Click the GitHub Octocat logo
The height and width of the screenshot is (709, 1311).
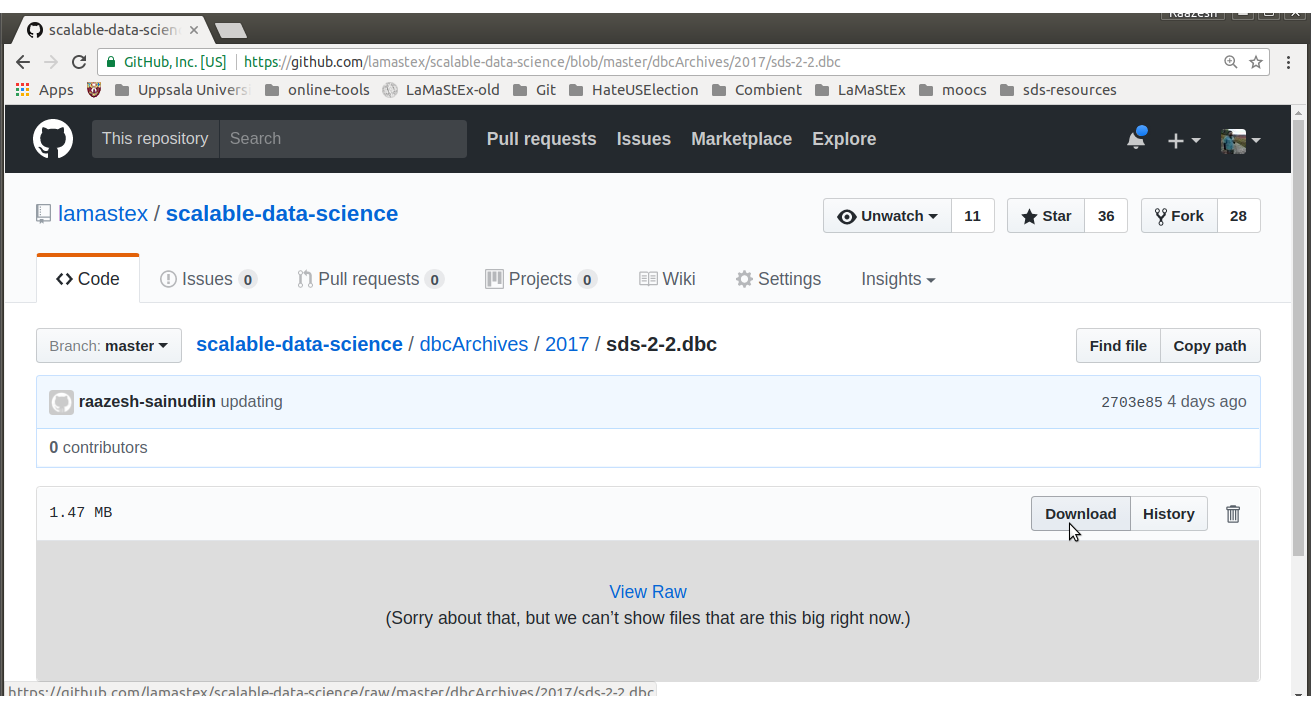pos(53,139)
